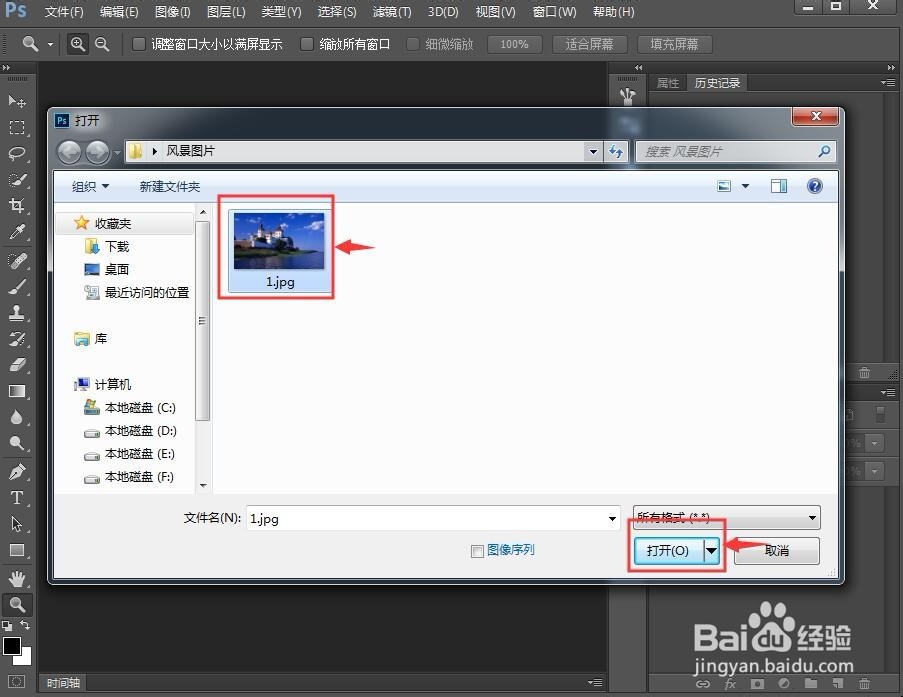903x697 pixels.
Task: Open the Filter menu
Action: pyautogui.click(x=392, y=12)
